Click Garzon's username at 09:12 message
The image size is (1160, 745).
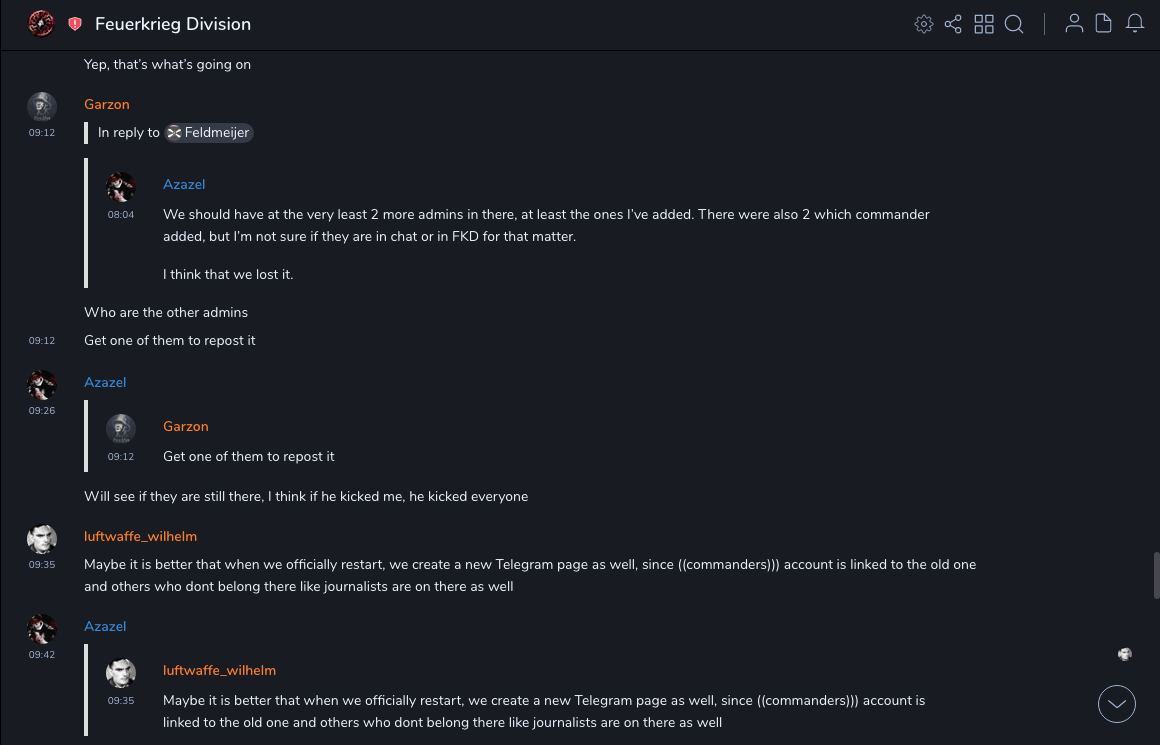tap(107, 104)
